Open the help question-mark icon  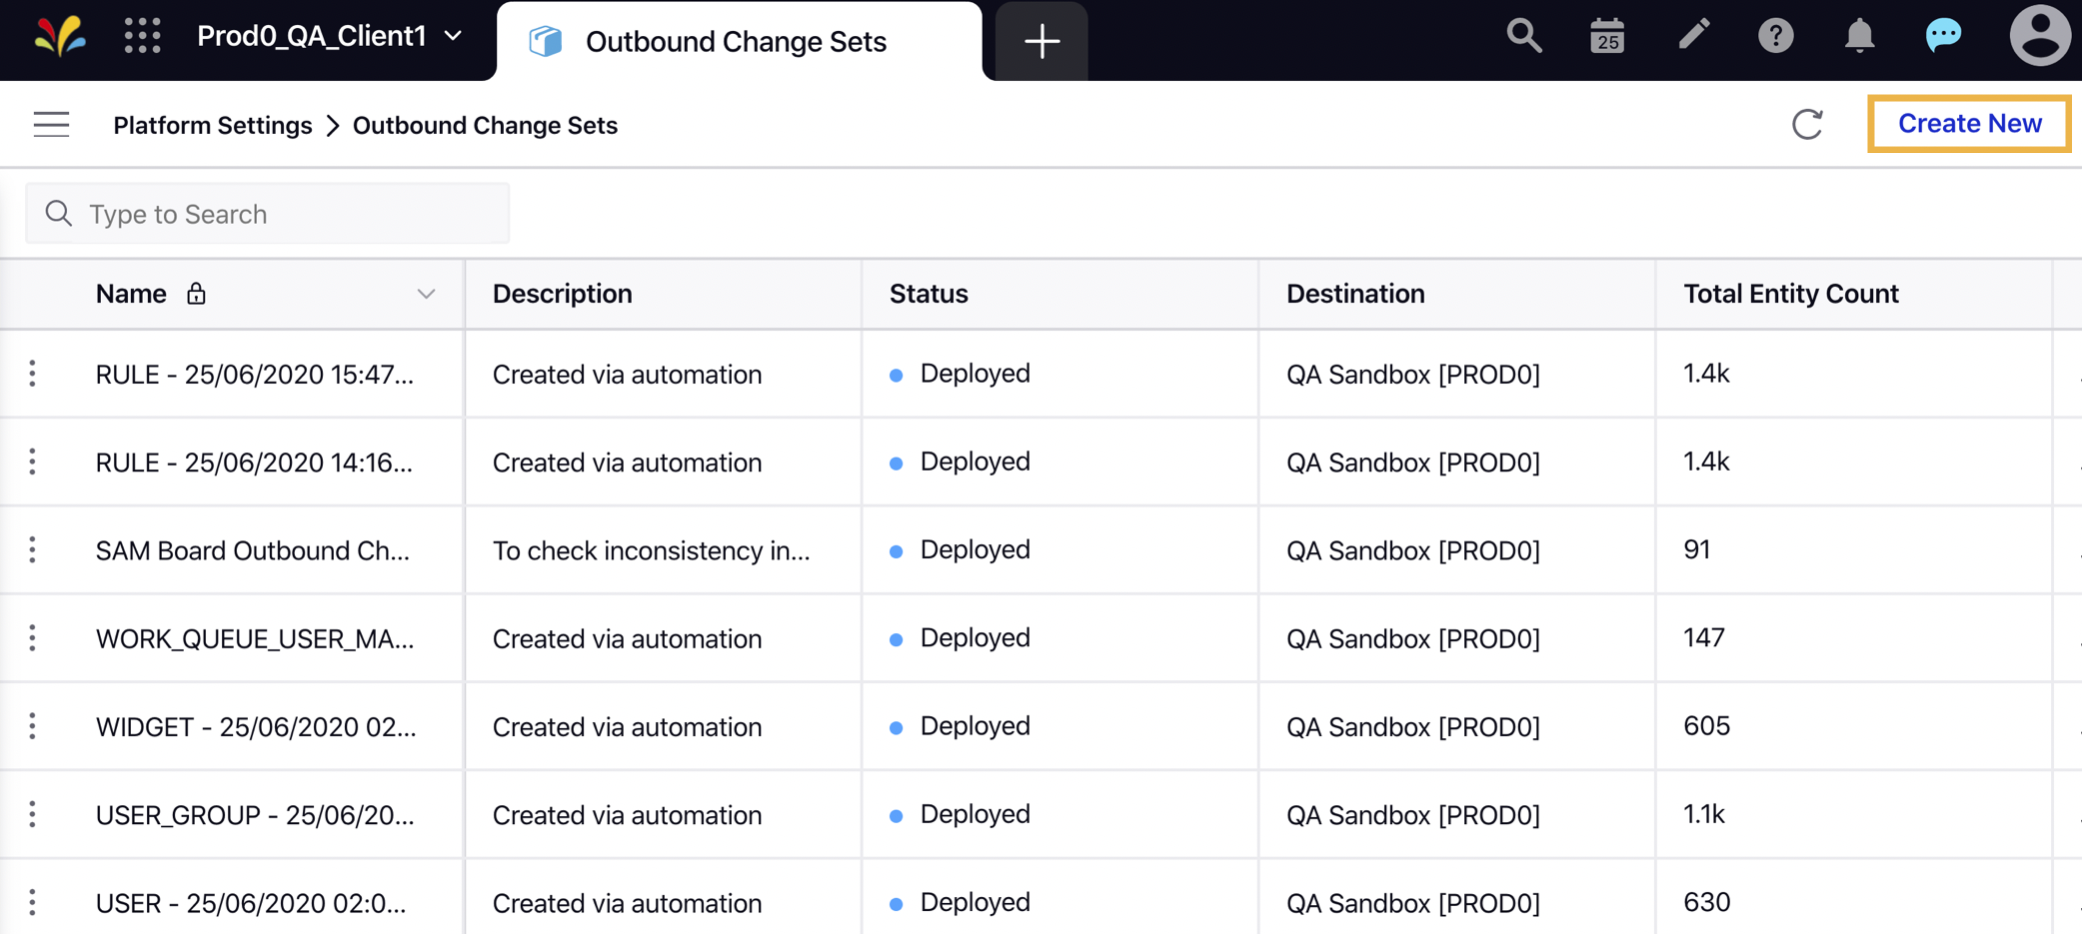1776,36
